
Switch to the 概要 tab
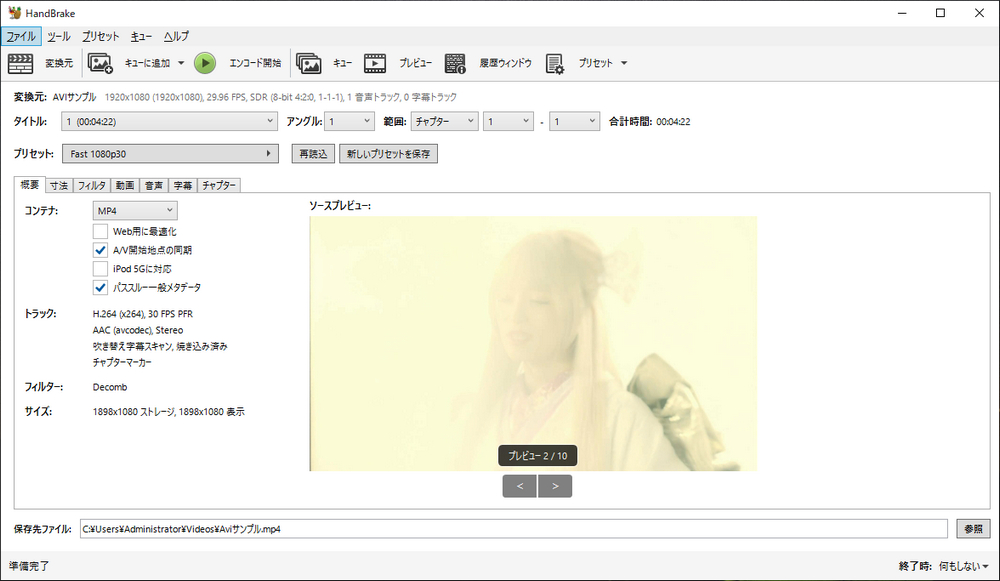click(x=30, y=184)
